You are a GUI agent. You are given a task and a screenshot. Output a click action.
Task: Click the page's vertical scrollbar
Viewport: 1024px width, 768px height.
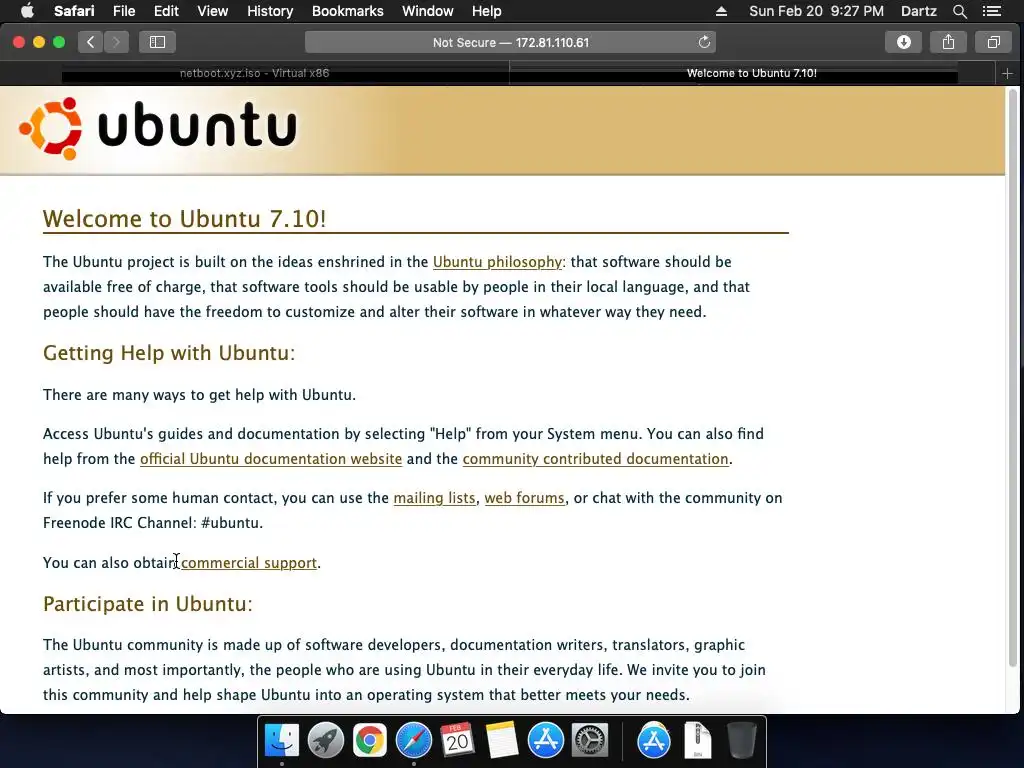1013,379
